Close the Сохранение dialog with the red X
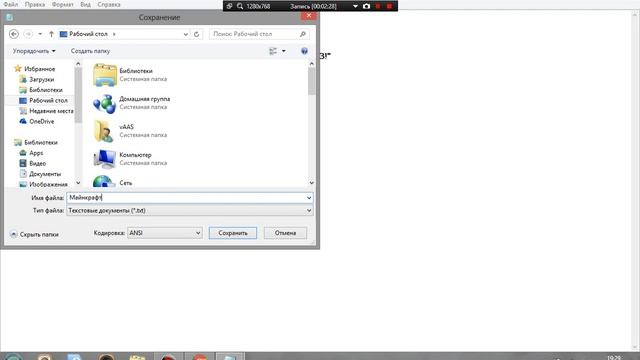 pos(309,16)
